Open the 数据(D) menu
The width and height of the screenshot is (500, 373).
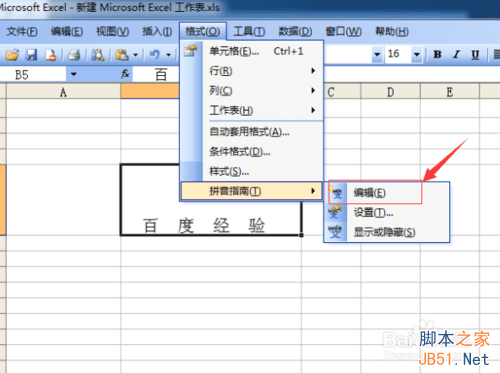pos(295,32)
